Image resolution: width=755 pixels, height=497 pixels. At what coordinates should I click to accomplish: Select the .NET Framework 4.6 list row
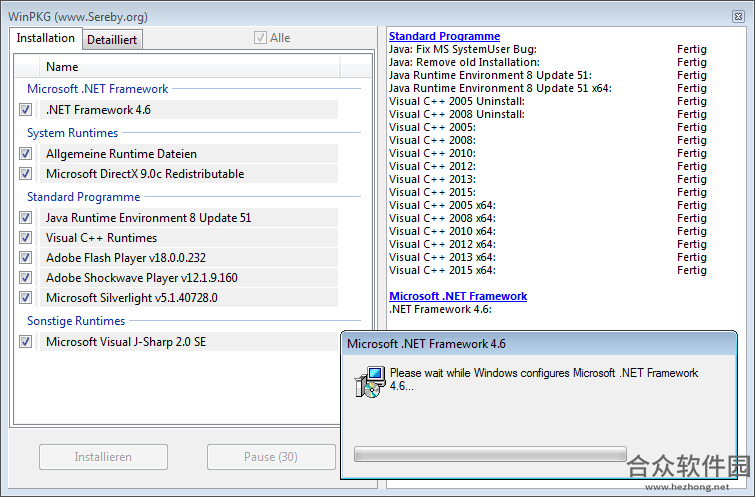coord(189,110)
